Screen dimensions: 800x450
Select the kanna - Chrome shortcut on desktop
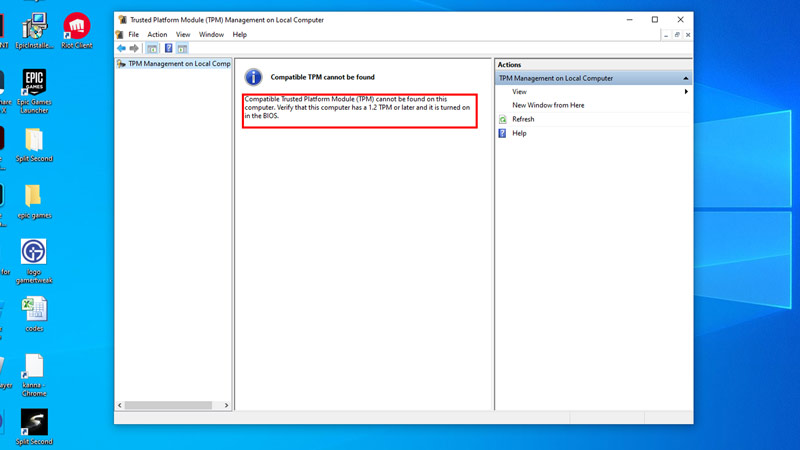pyautogui.click(x=34, y=375)
